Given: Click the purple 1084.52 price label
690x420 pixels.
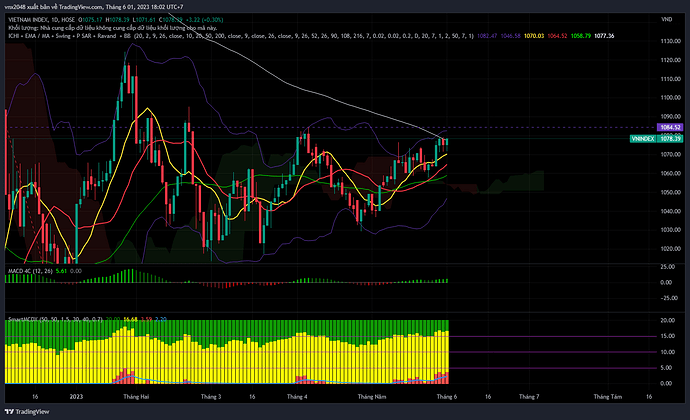Looking at the screenshot, I should (669, 128).
